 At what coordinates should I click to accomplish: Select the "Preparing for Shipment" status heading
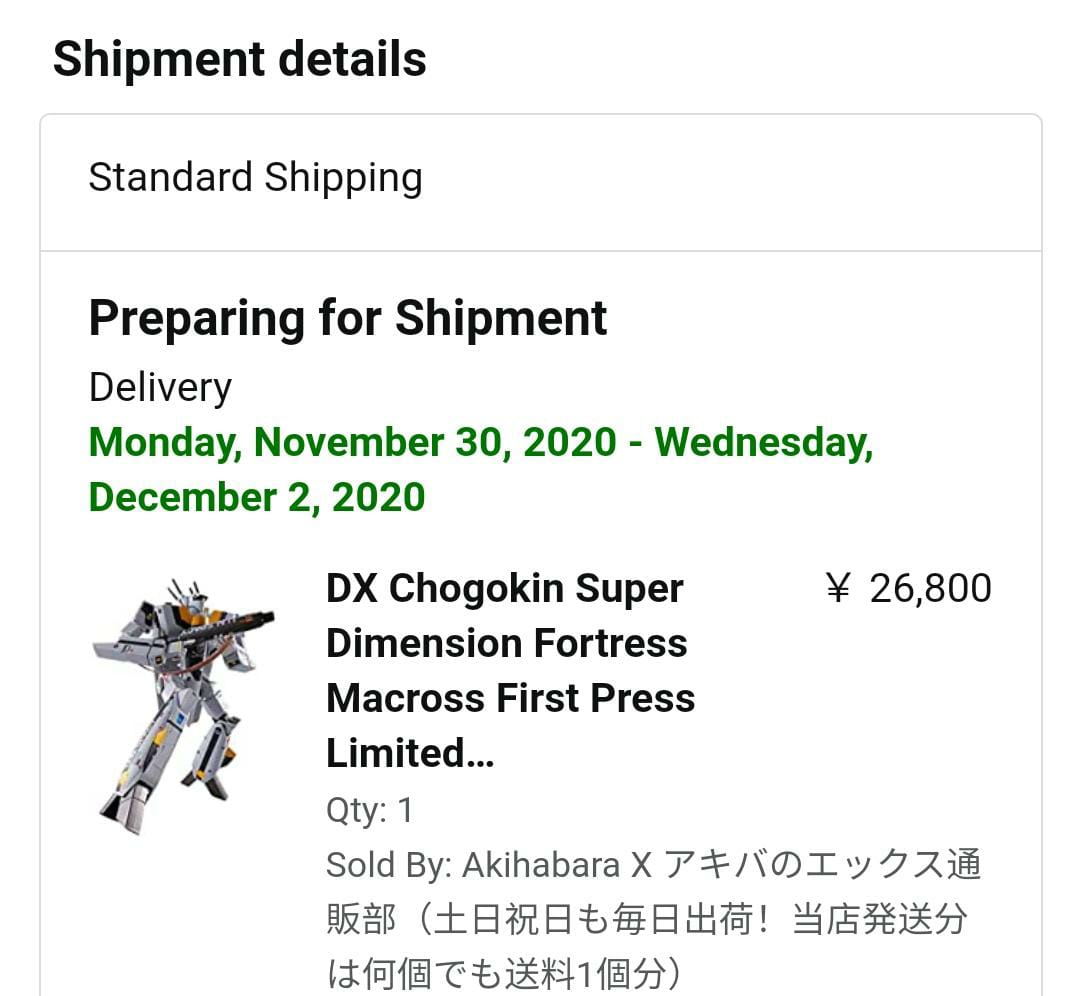click(x=348, y=319)
